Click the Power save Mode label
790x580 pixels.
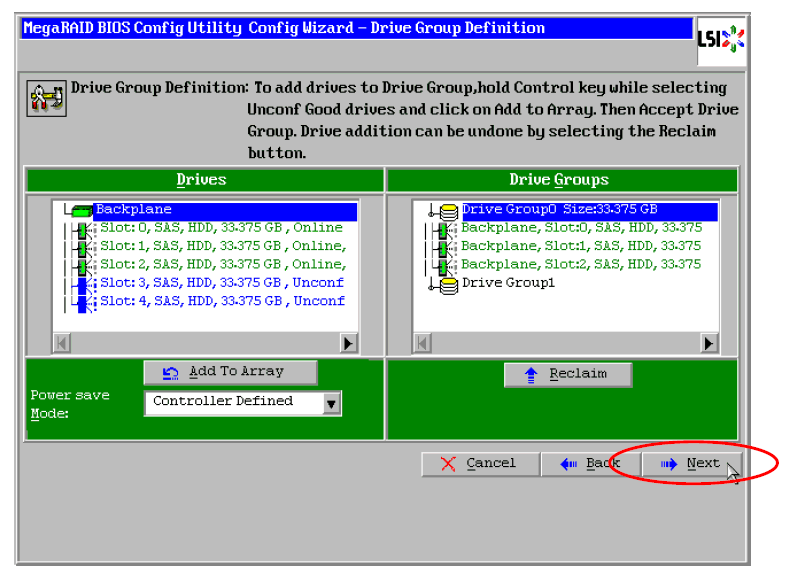pos(70,404)
